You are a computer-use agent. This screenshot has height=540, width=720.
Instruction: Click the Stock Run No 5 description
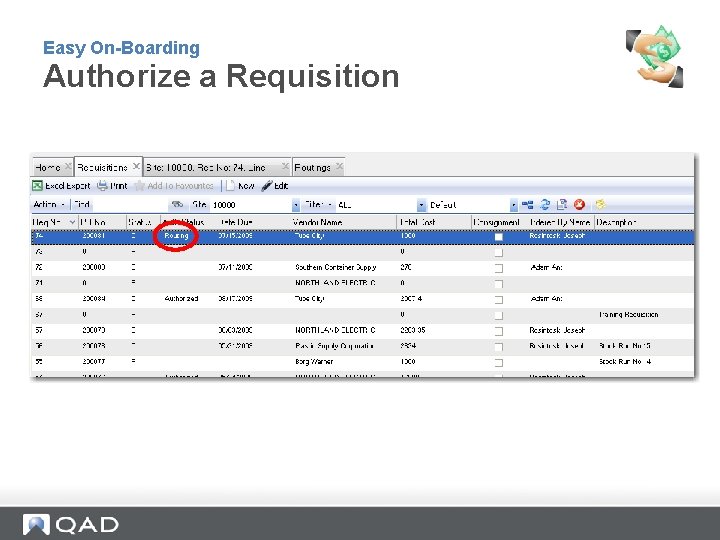point(624,346)
